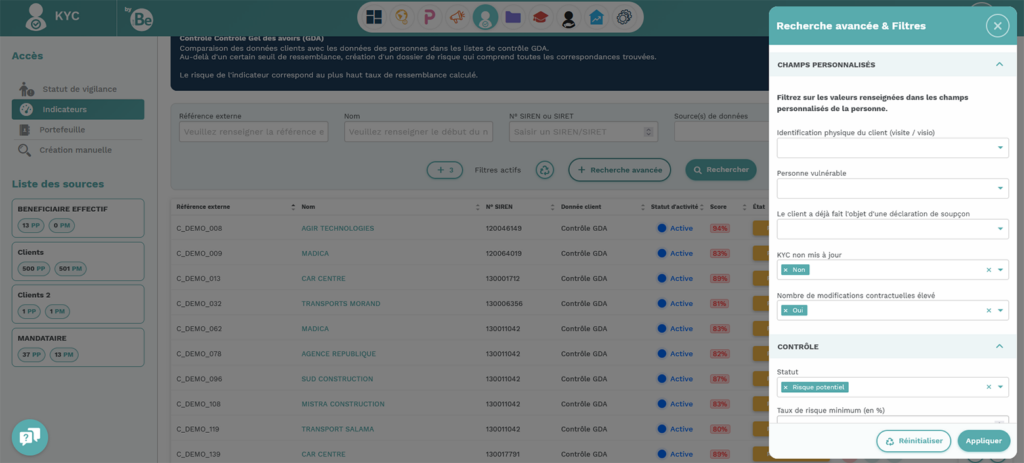The height and width of the screenshot is (463, 1024).
Task: Click the Réinitialiser button
Action: (x=913, y=440)
